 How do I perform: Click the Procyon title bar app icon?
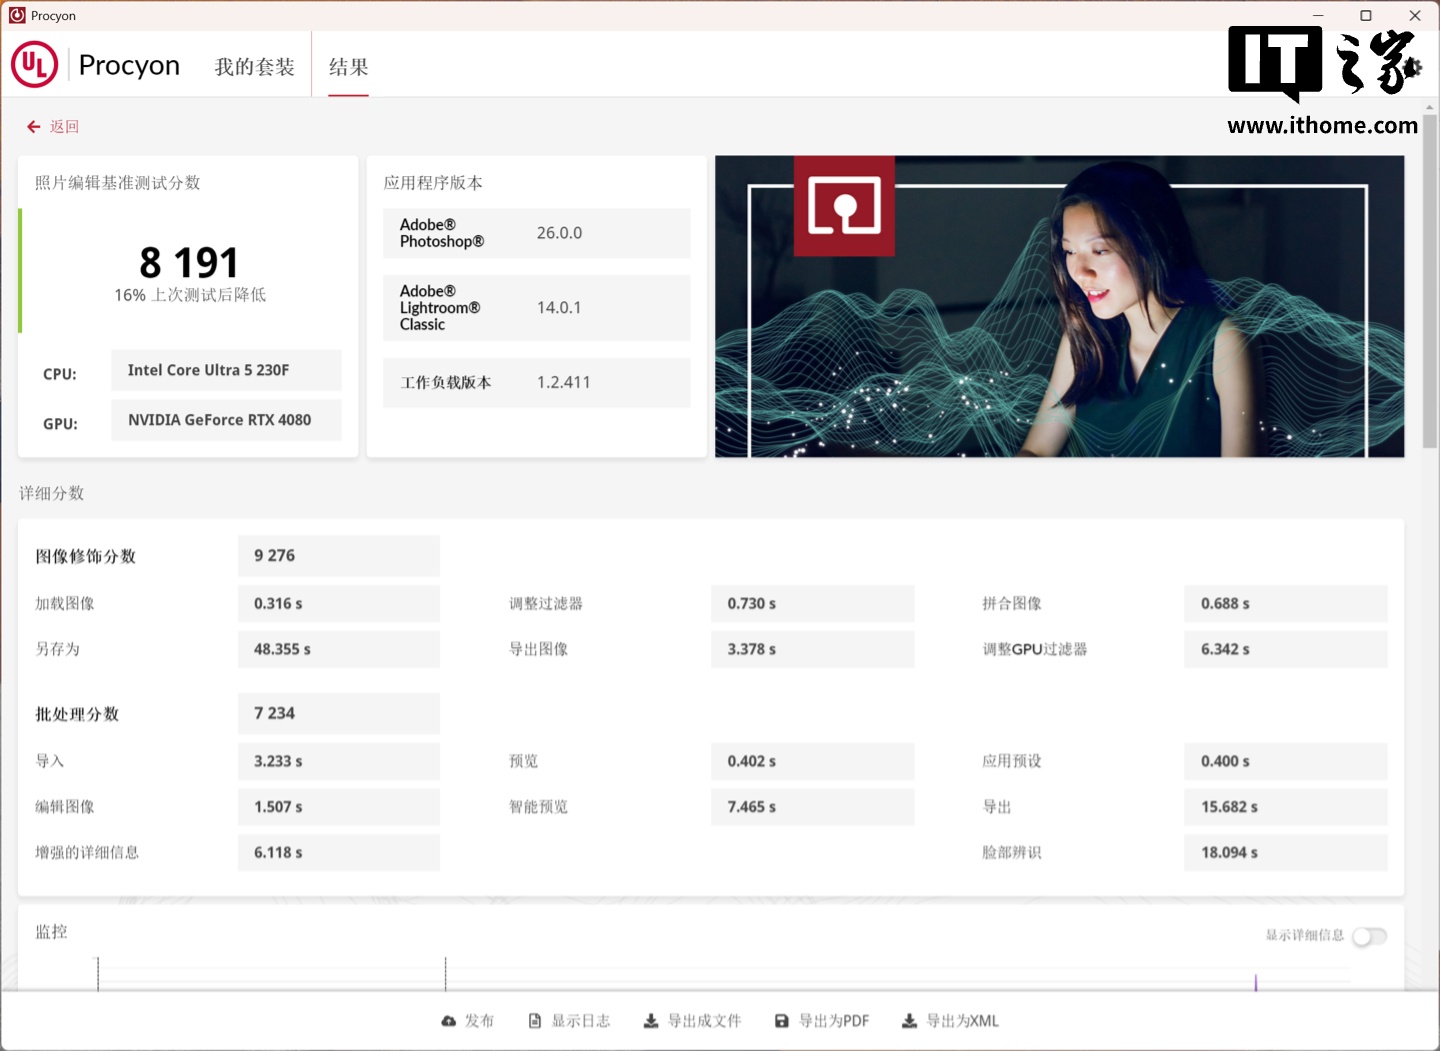[16, 15]
